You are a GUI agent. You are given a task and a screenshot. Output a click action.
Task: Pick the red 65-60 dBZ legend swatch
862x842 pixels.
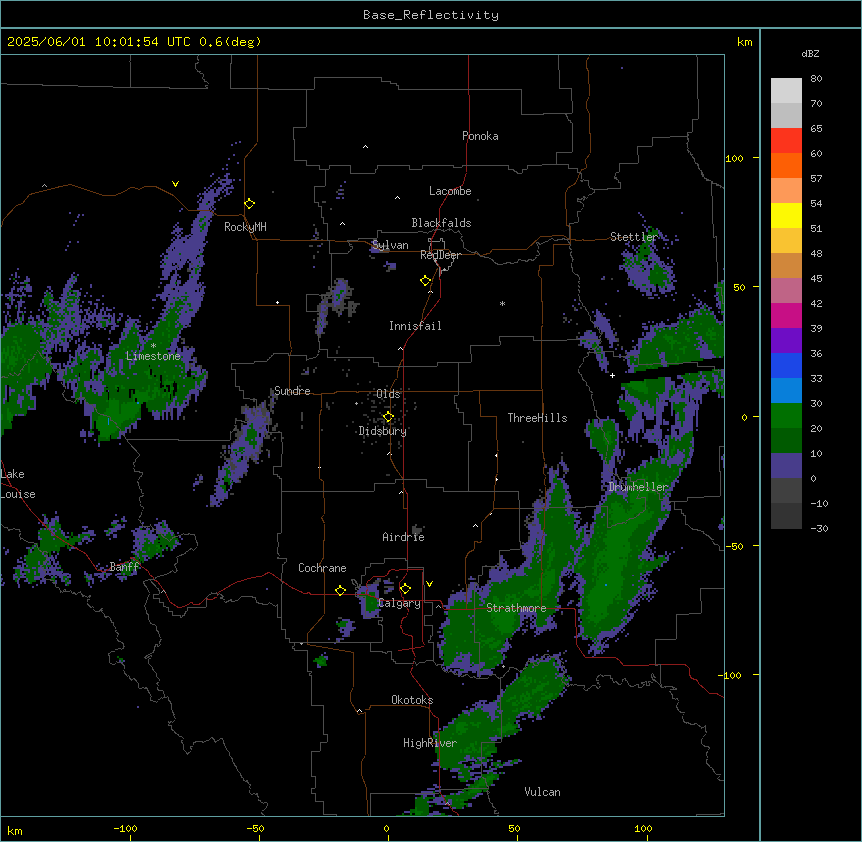tap(786, 141)
